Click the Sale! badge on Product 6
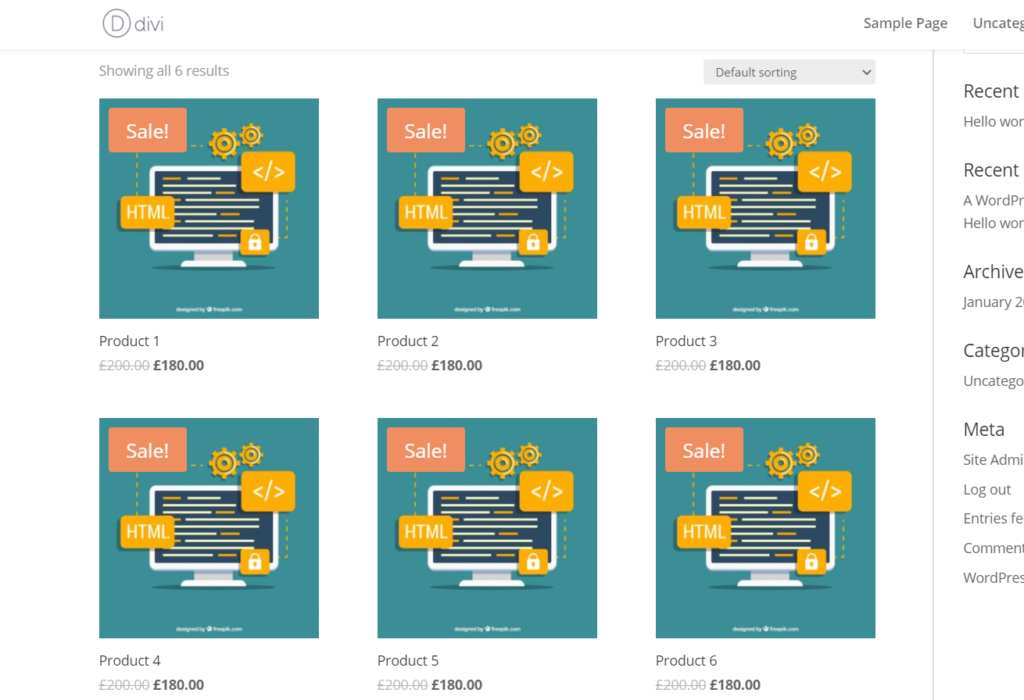Image resolution: width=1024 pixels, height=700 pixels. (704, 450)
